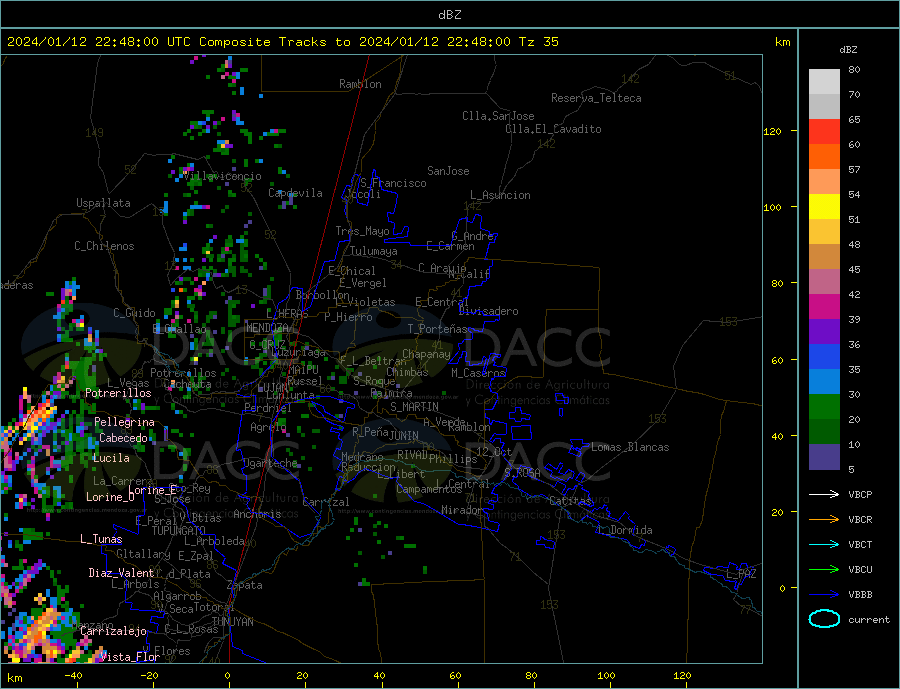Click the TUPUNGATO city label
Viewport: 900px width, 689px height.
point(178,530)
